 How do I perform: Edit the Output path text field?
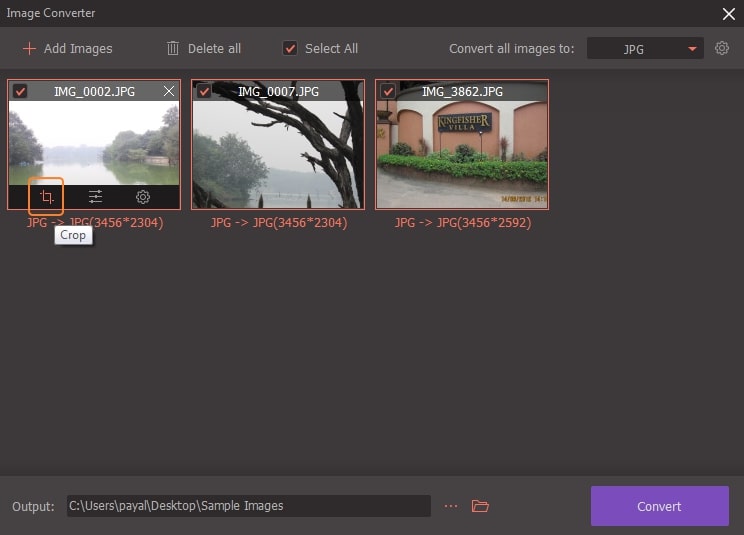(x=248, y=506)
